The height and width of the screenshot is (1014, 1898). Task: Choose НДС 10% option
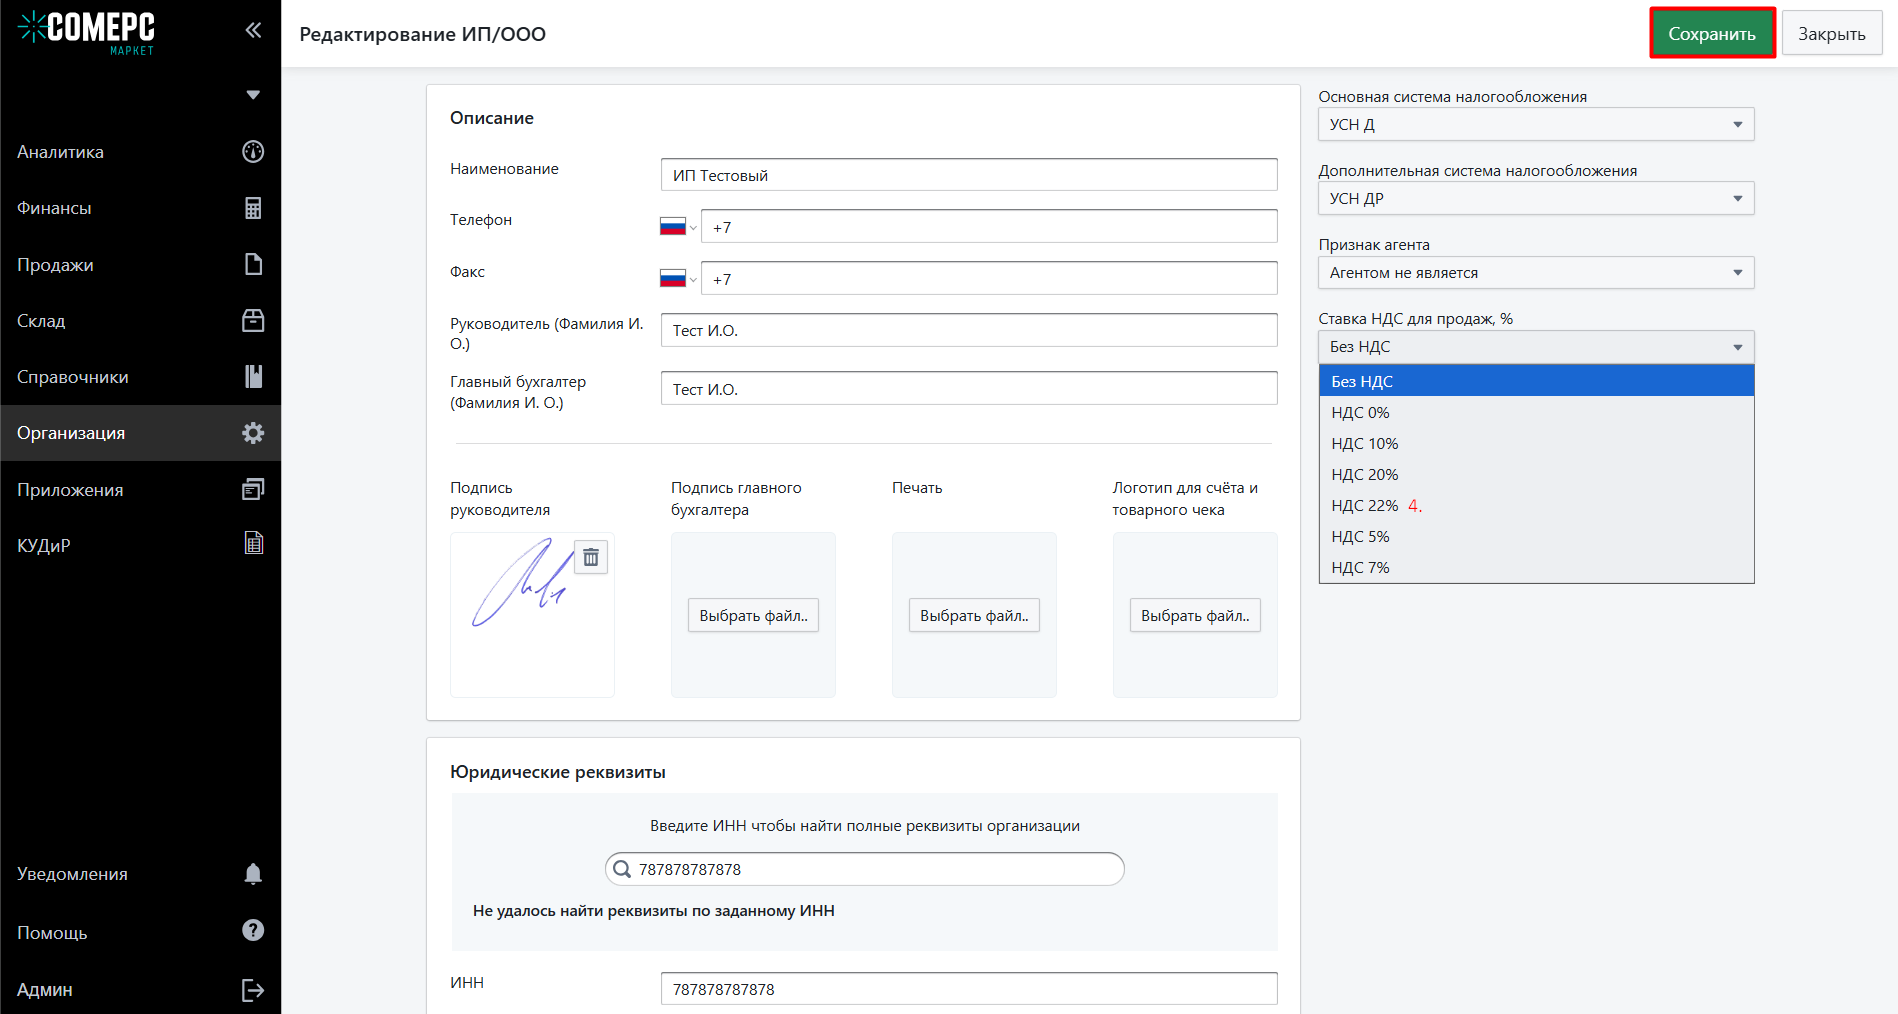1365,444
